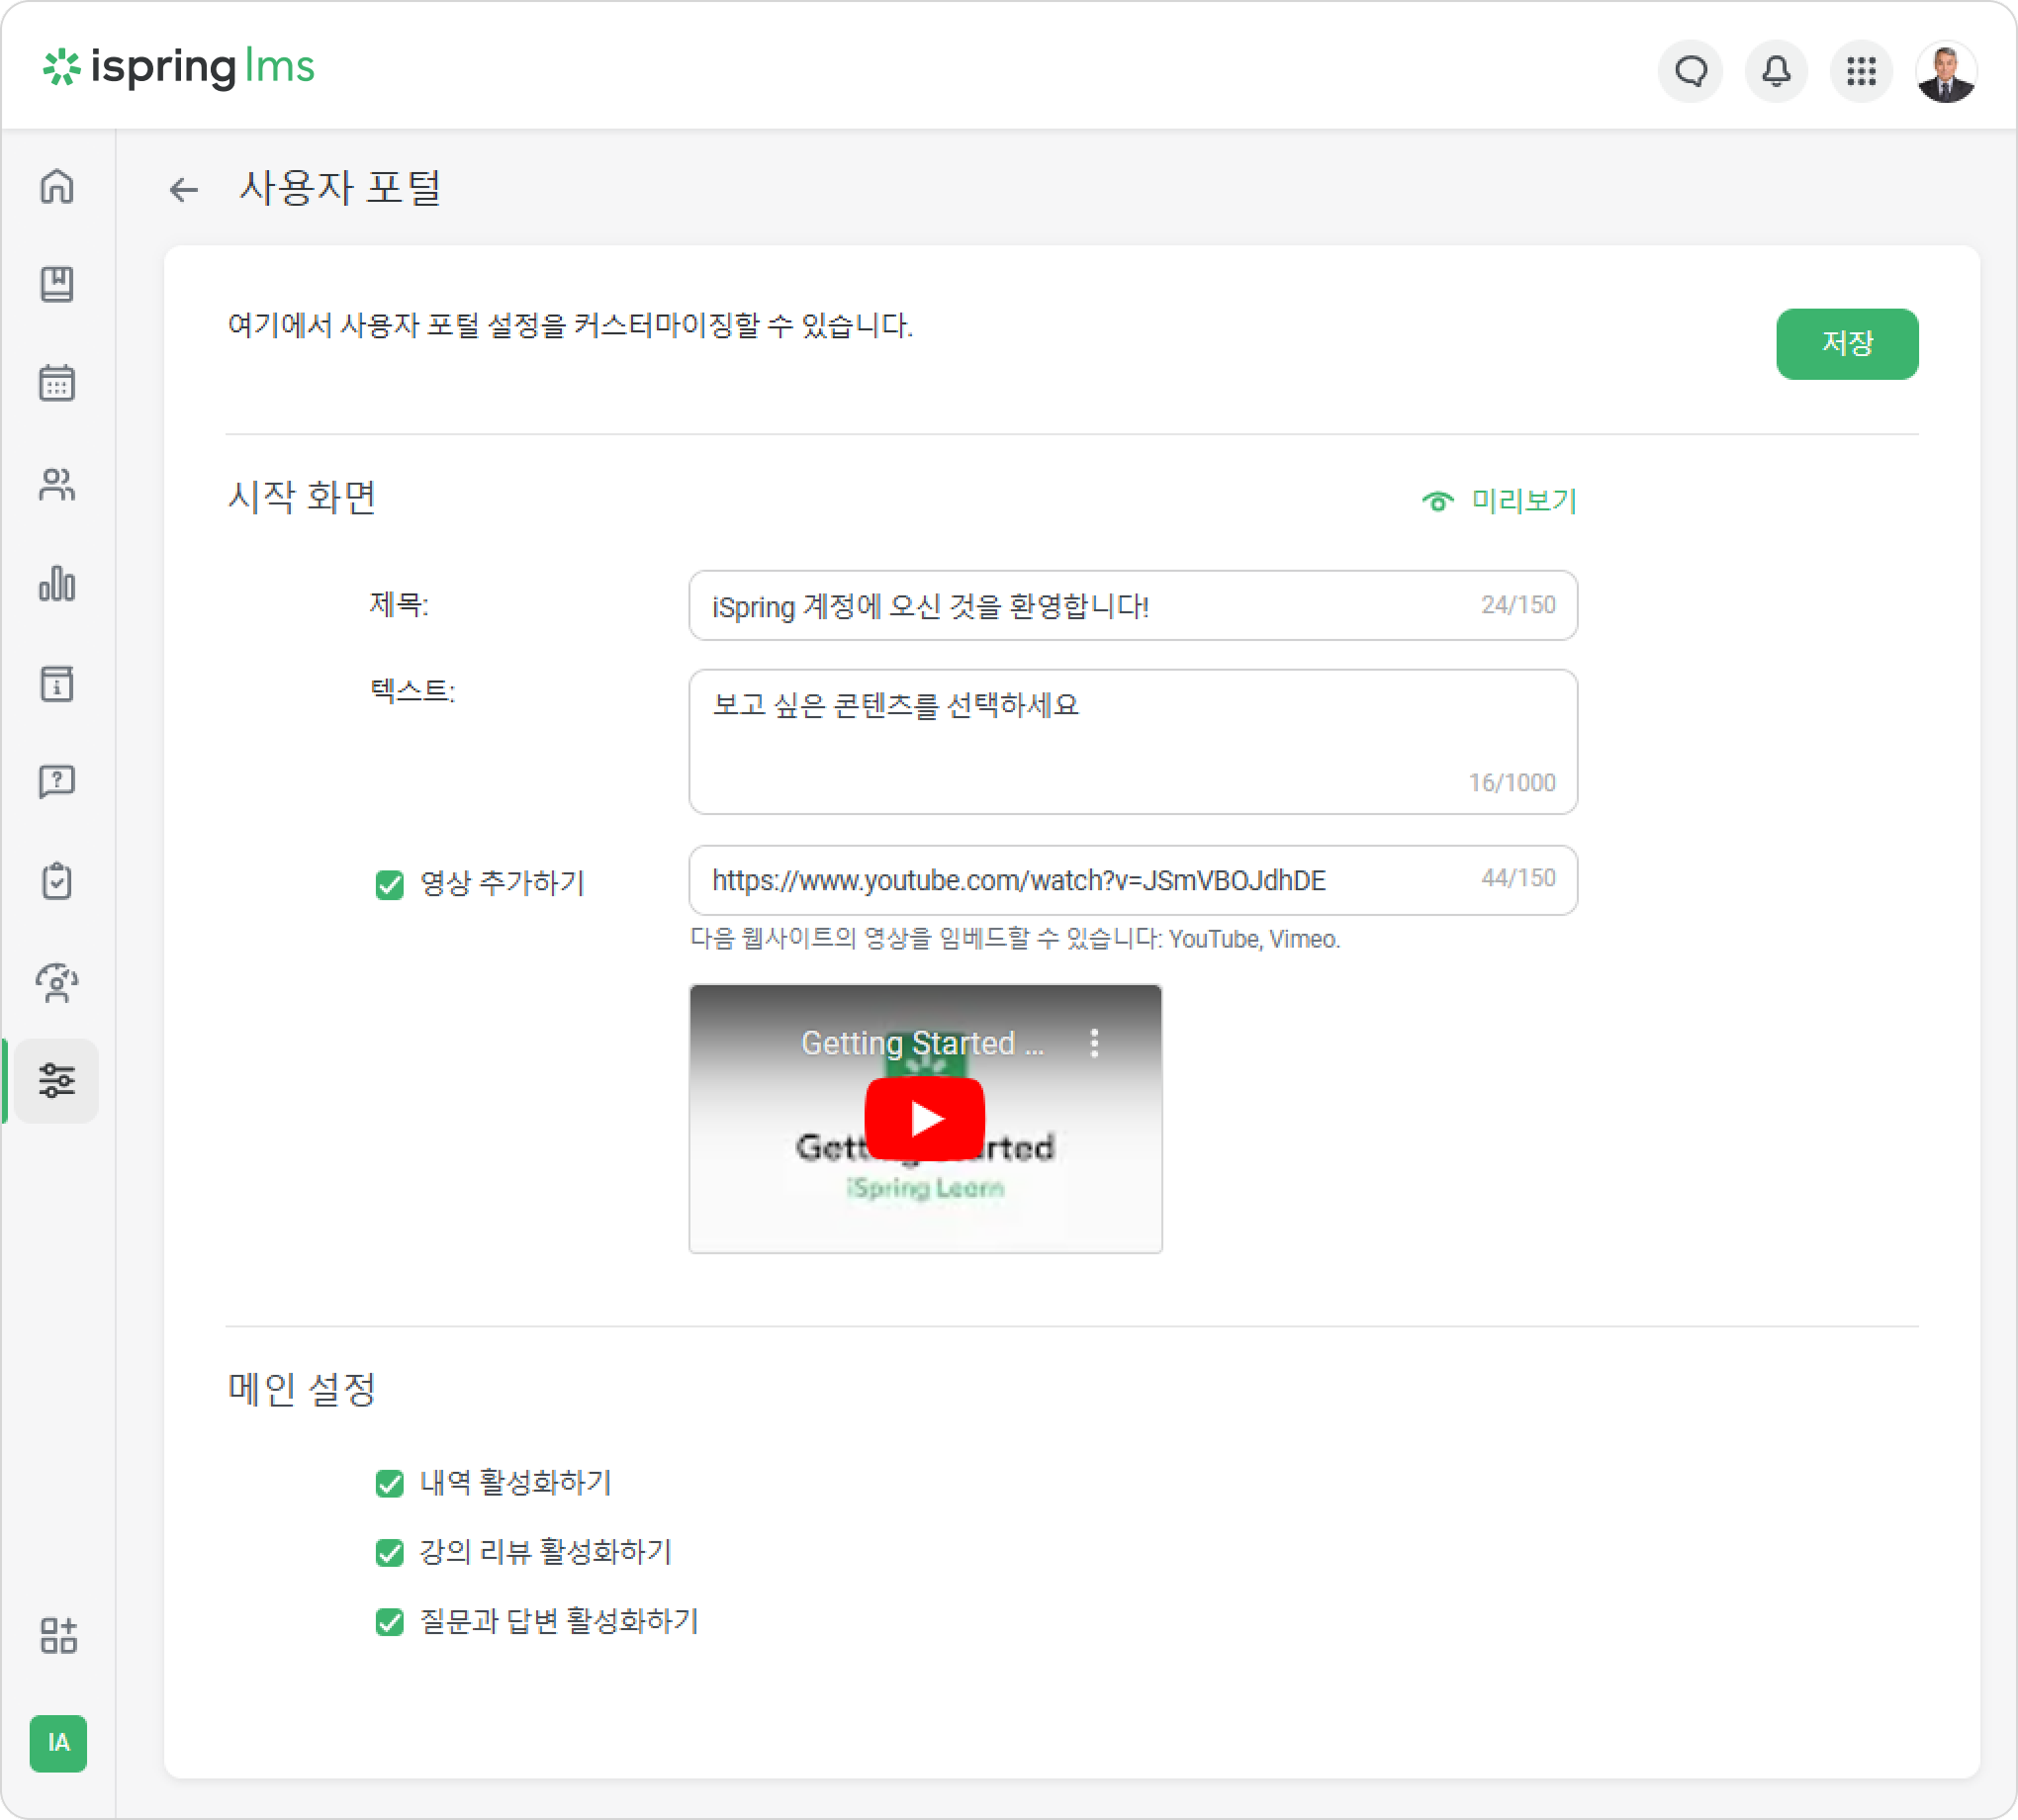The width and height of the screenshot is (2018, 1820).
Task: Open the question speech bubble icon
Action: coord(57,781)
